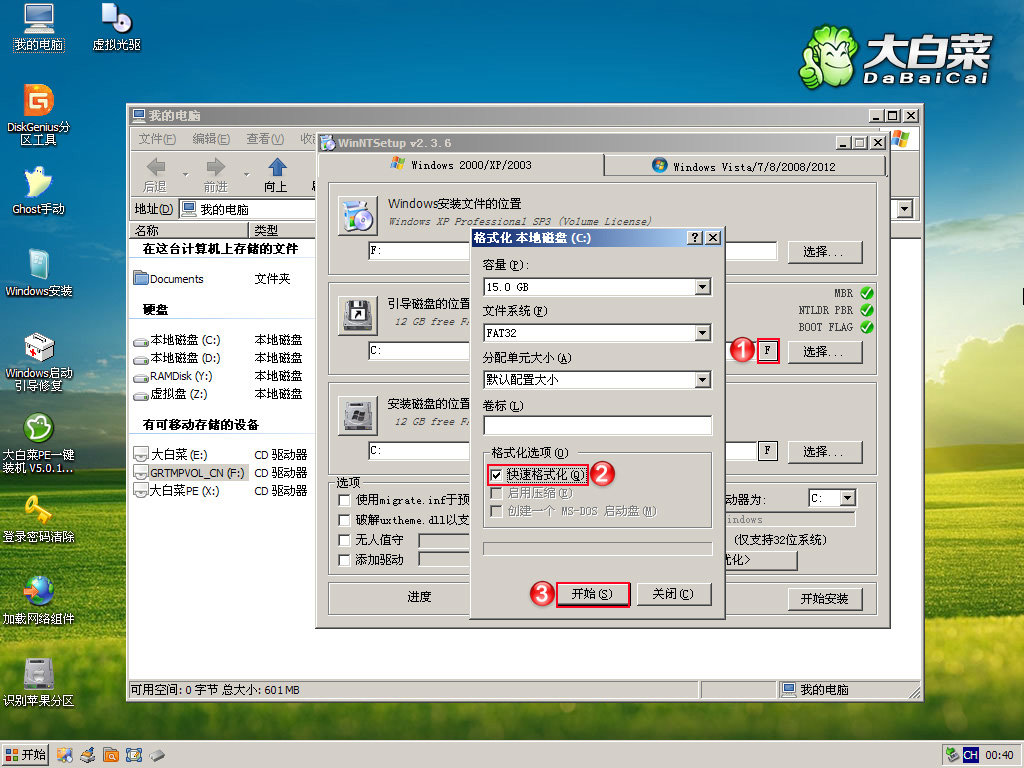Expand the 容量 capacity dropdown
Viewport: 1024px width, 768px height.
pos(702,288)
